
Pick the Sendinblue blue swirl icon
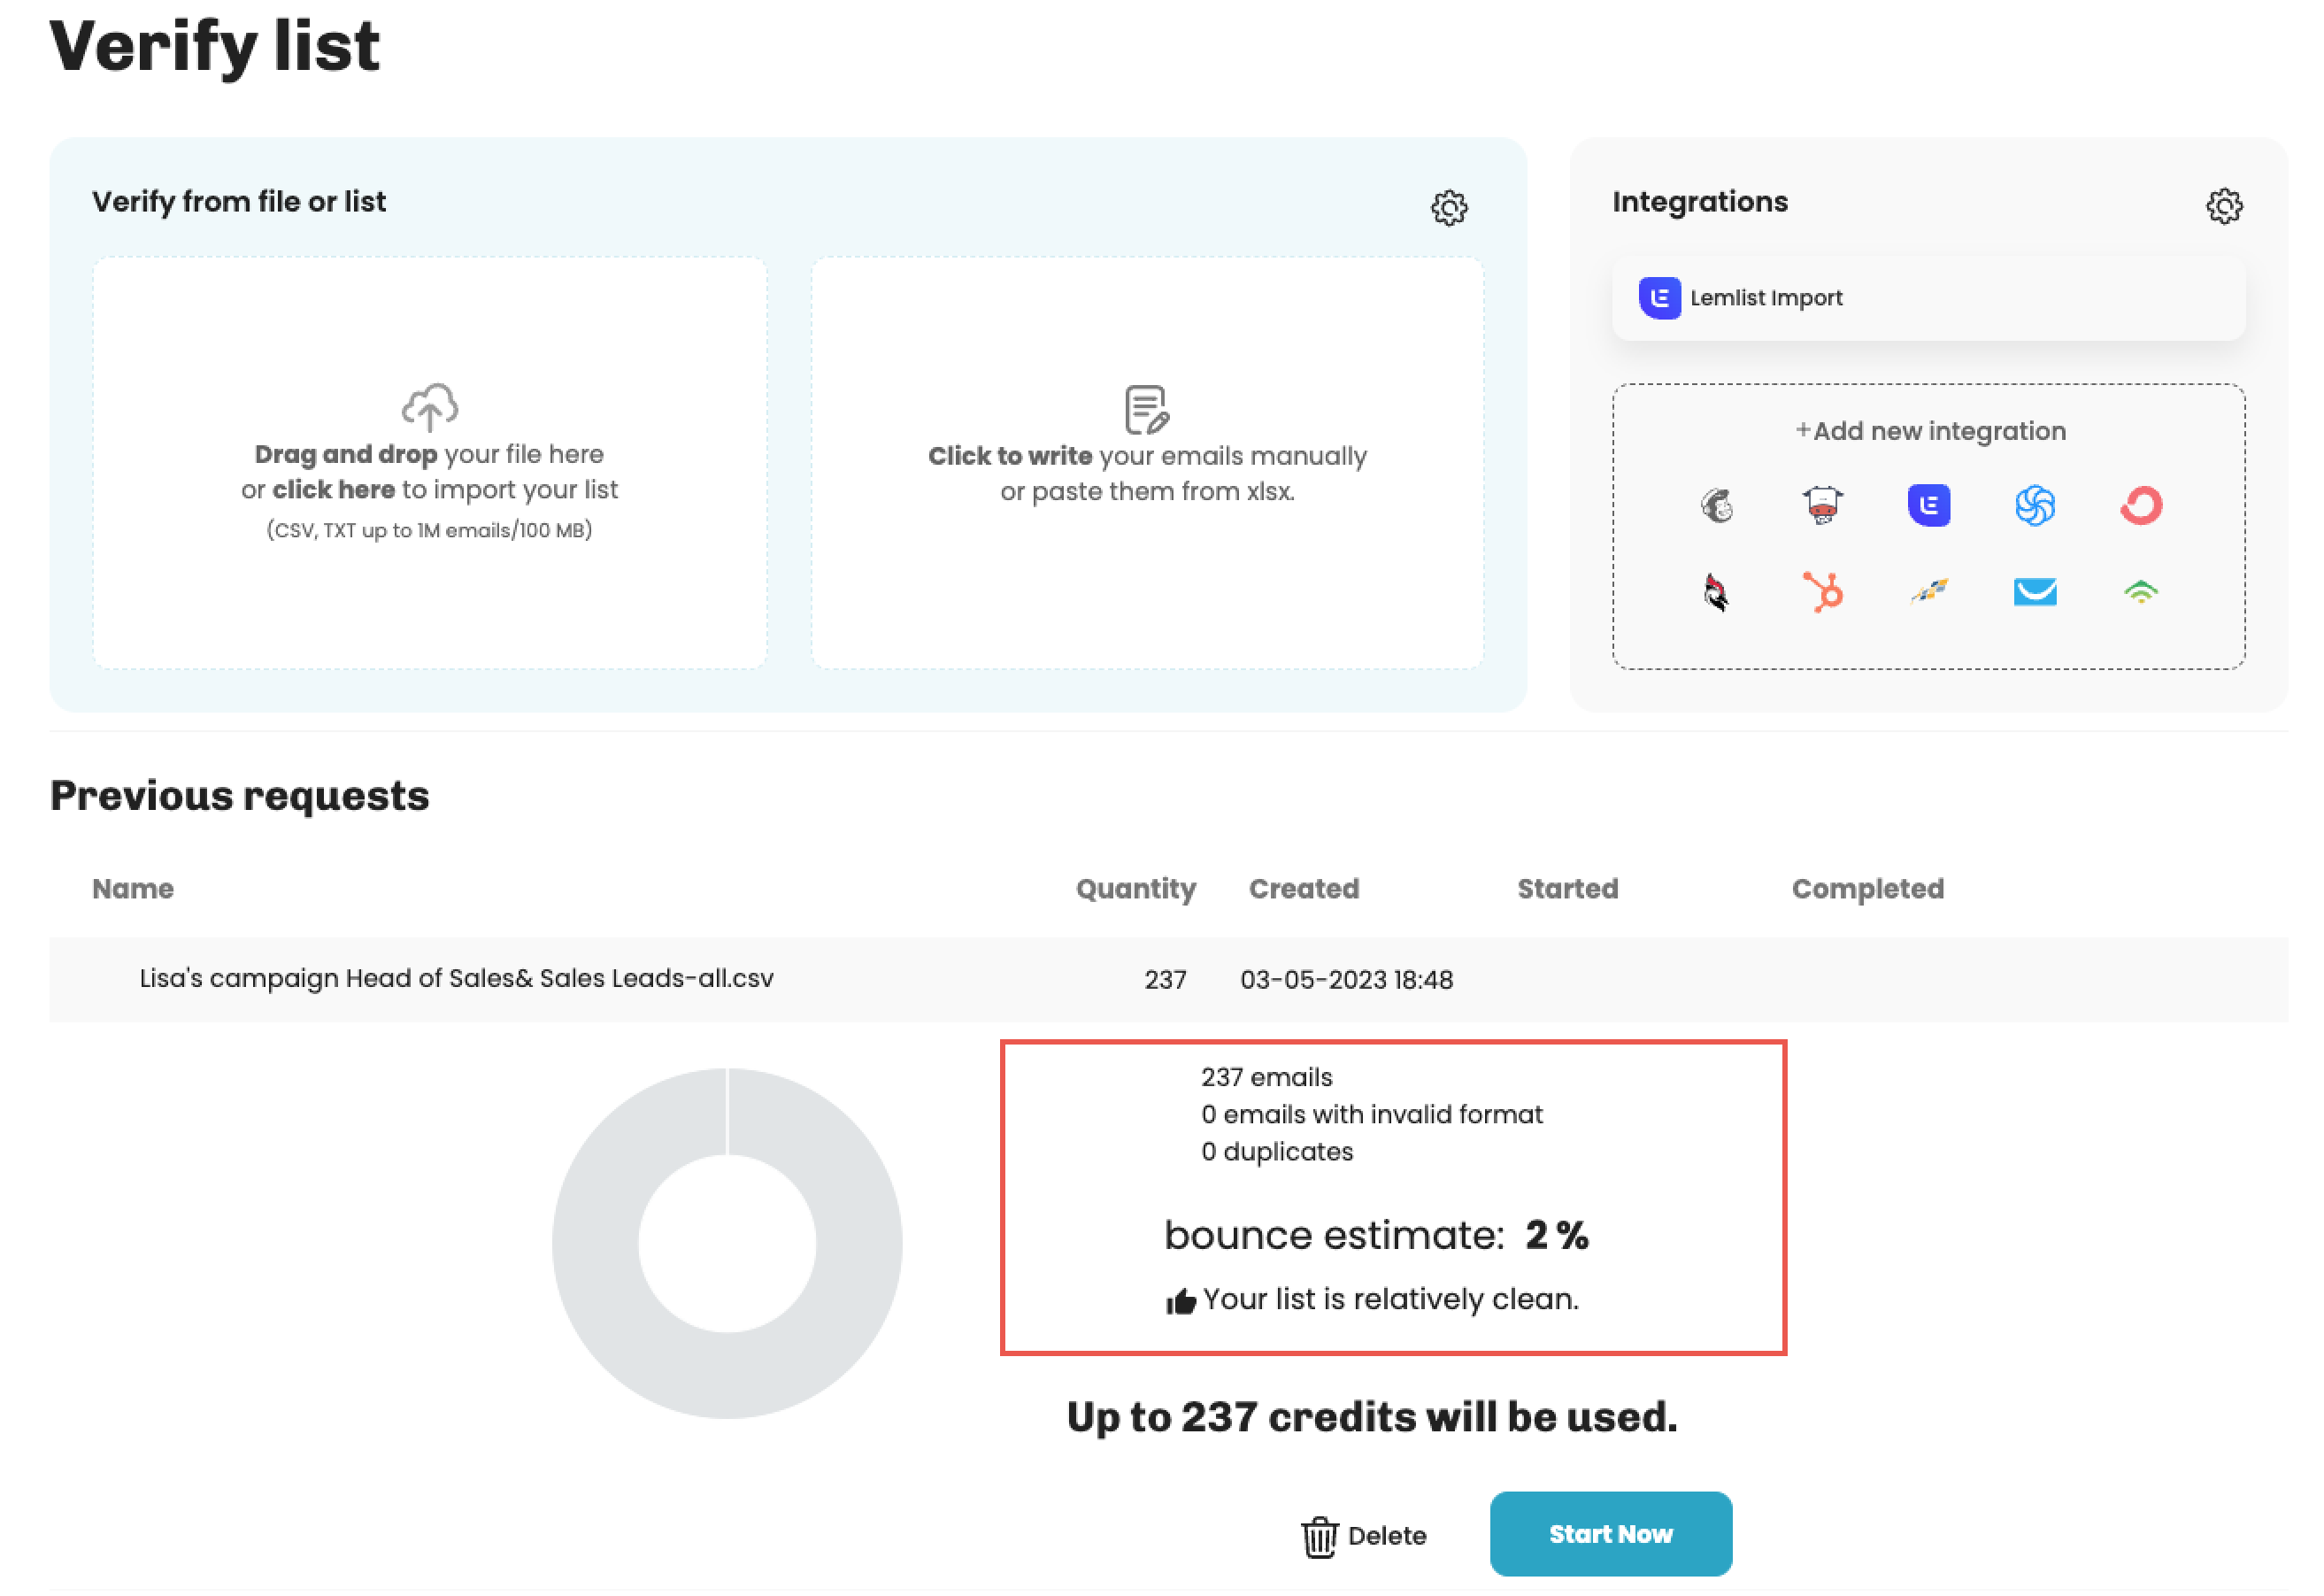(x=2034, y=505)
